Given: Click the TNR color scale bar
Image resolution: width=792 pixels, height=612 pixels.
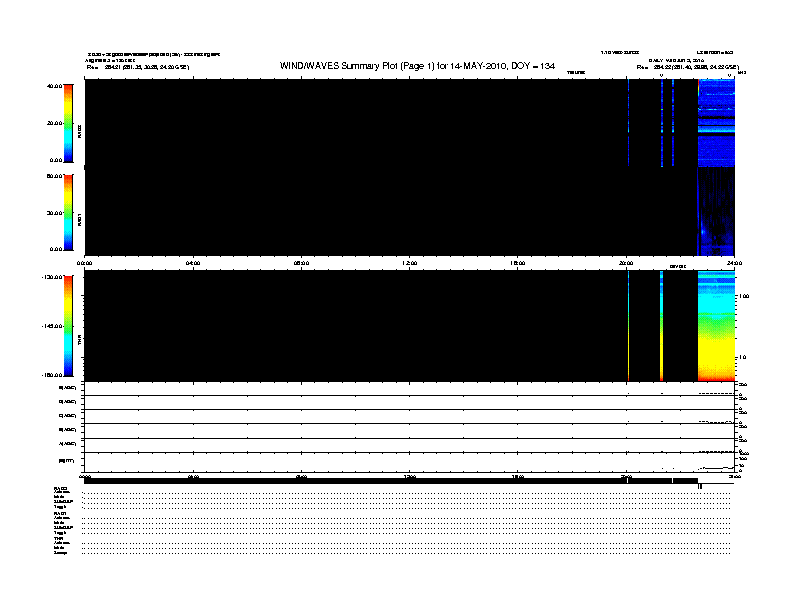Looking at the screenshot, I should (x=68, y=326).
